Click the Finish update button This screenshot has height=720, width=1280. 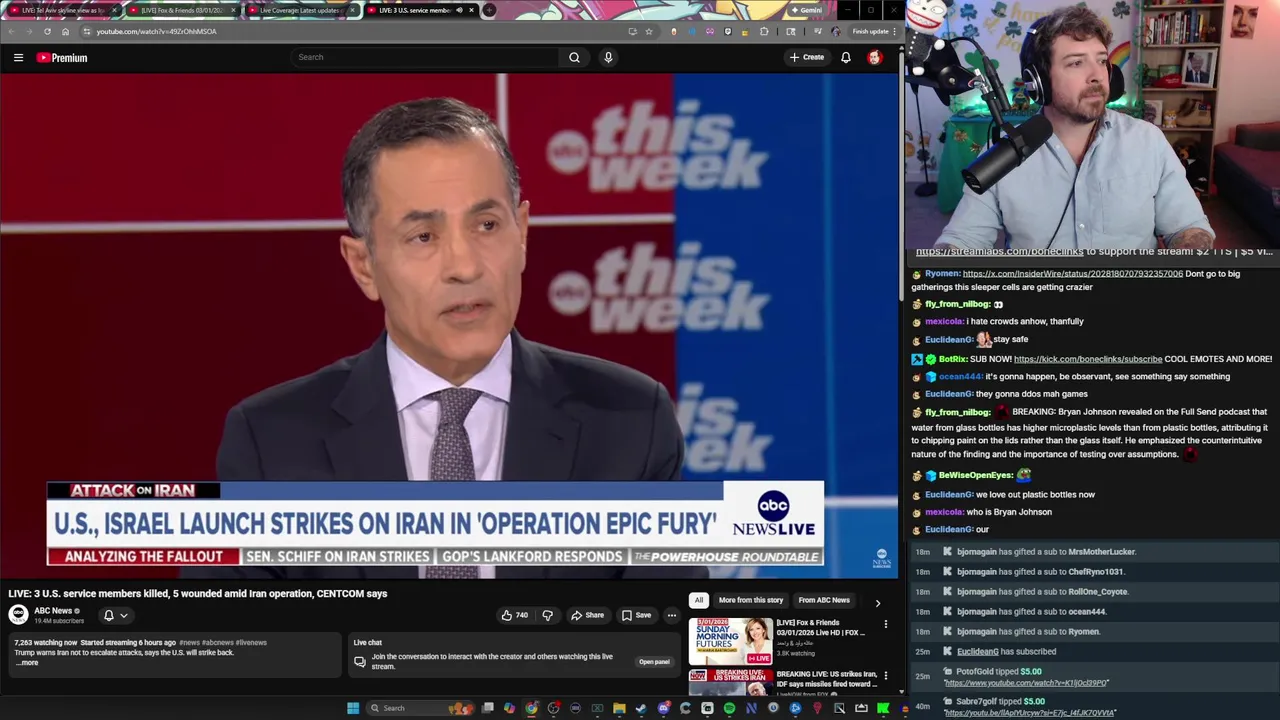[x=873, y=31]
